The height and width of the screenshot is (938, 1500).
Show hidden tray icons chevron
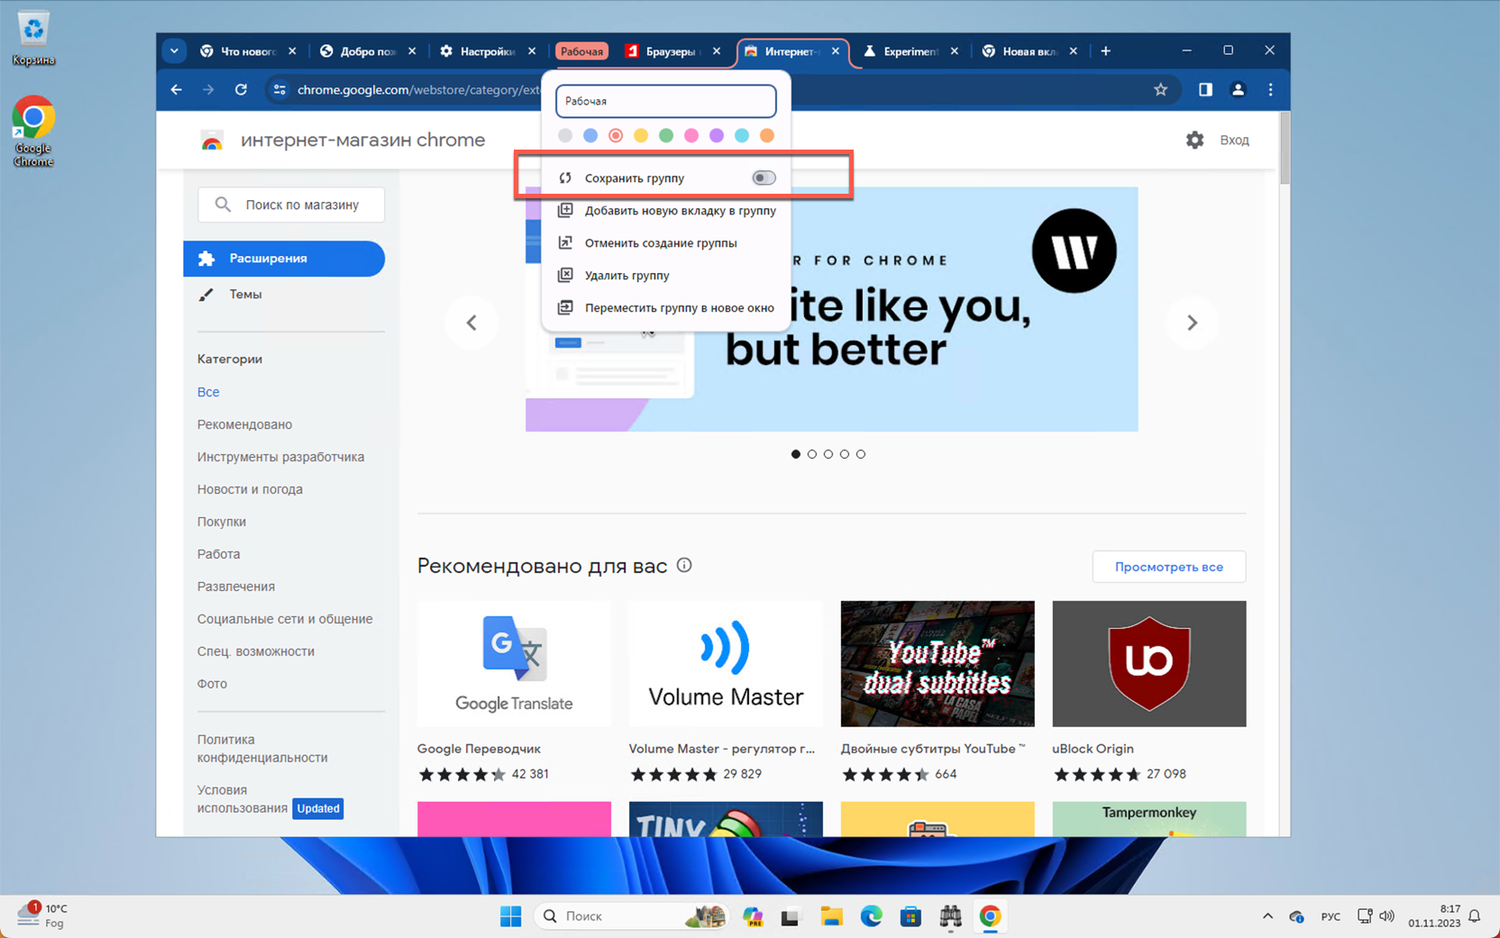click(x=1267, y=916)
